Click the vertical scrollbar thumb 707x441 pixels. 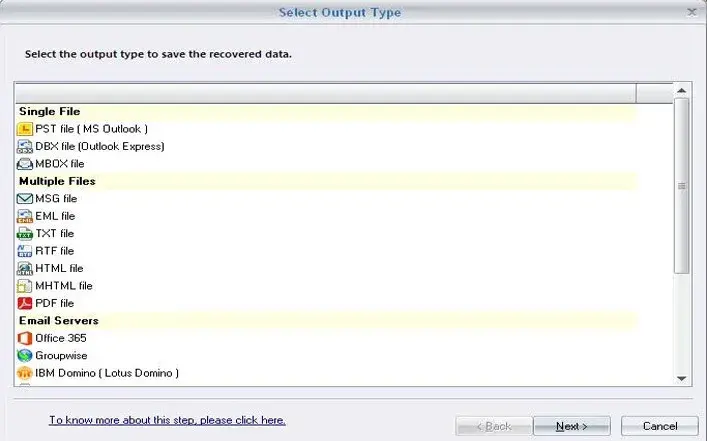[682, 186]
